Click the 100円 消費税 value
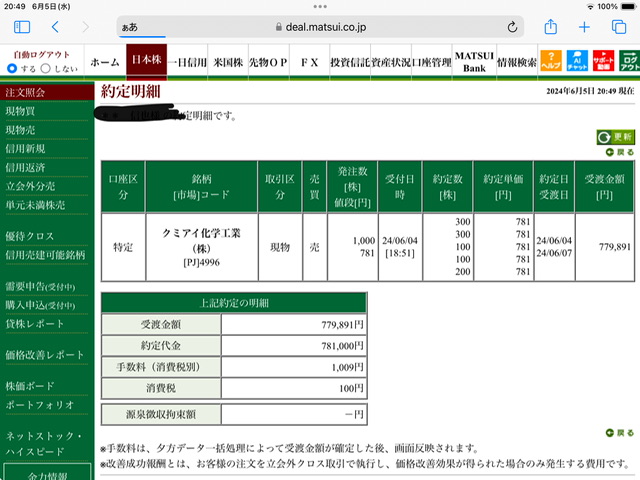Viewport: 640px width, 480px height. 351,389
